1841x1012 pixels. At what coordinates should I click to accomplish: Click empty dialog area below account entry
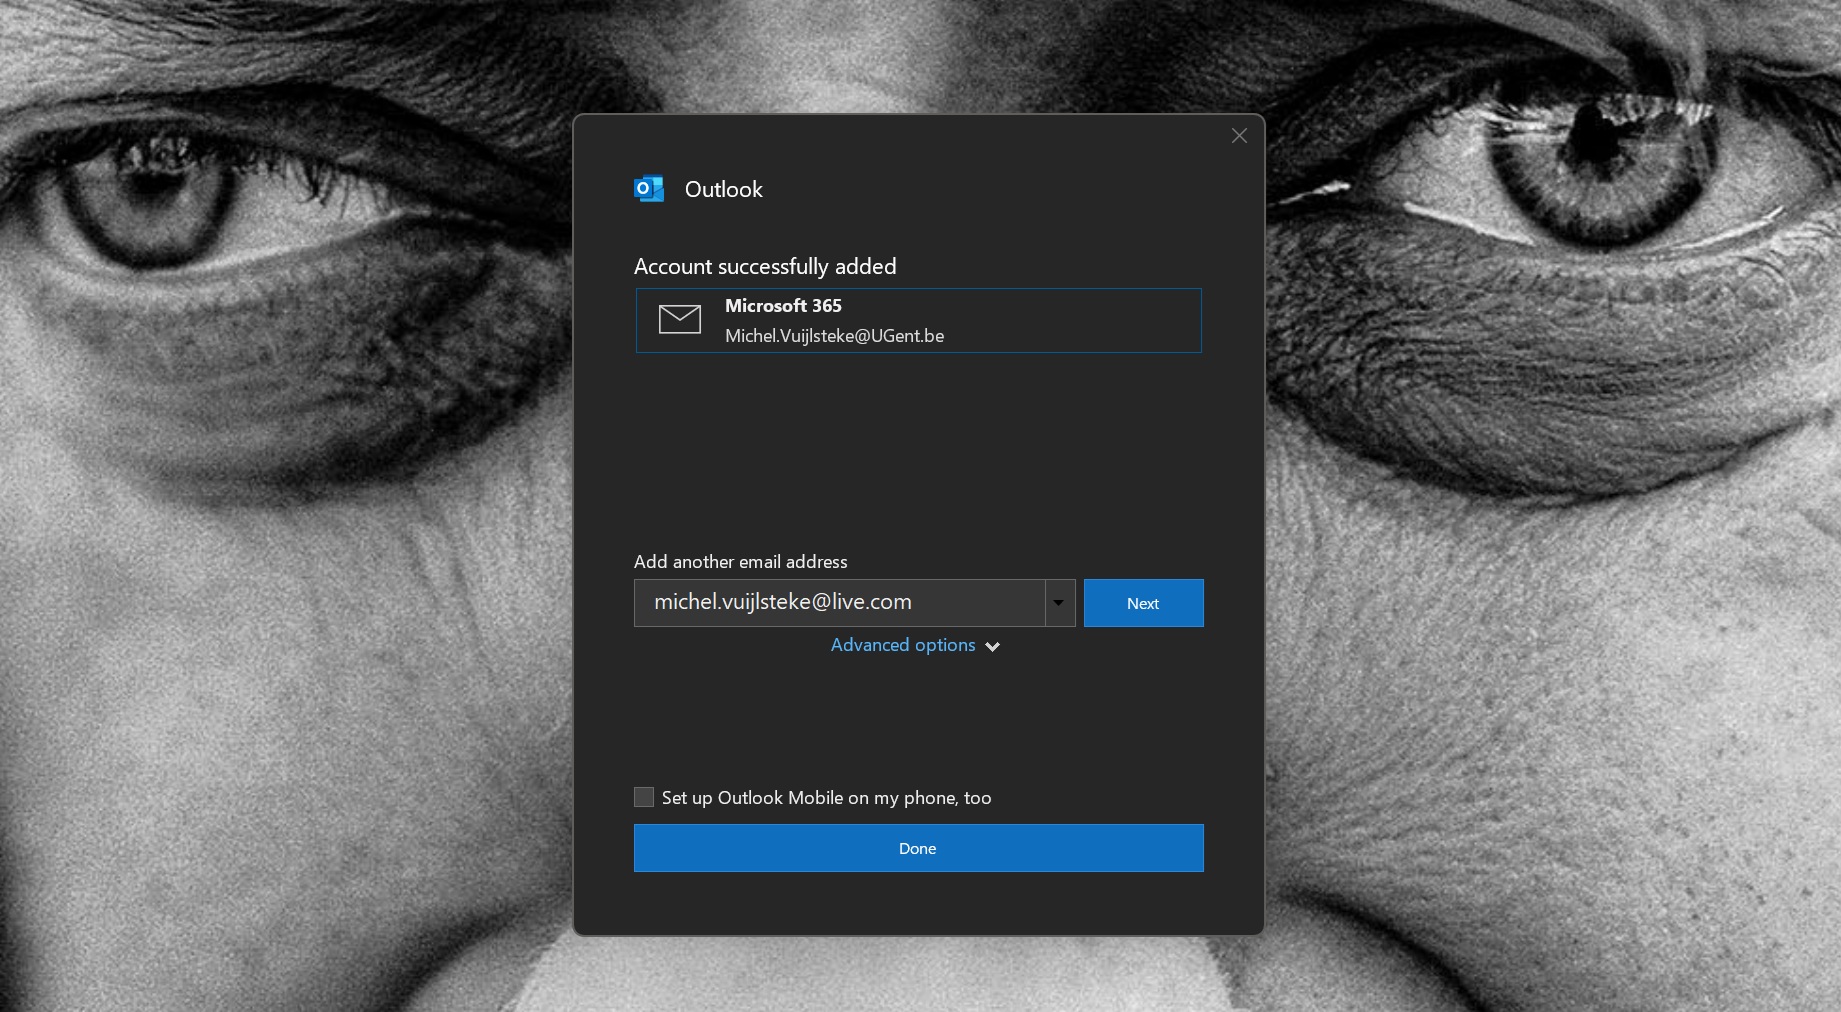coord(918,450)
